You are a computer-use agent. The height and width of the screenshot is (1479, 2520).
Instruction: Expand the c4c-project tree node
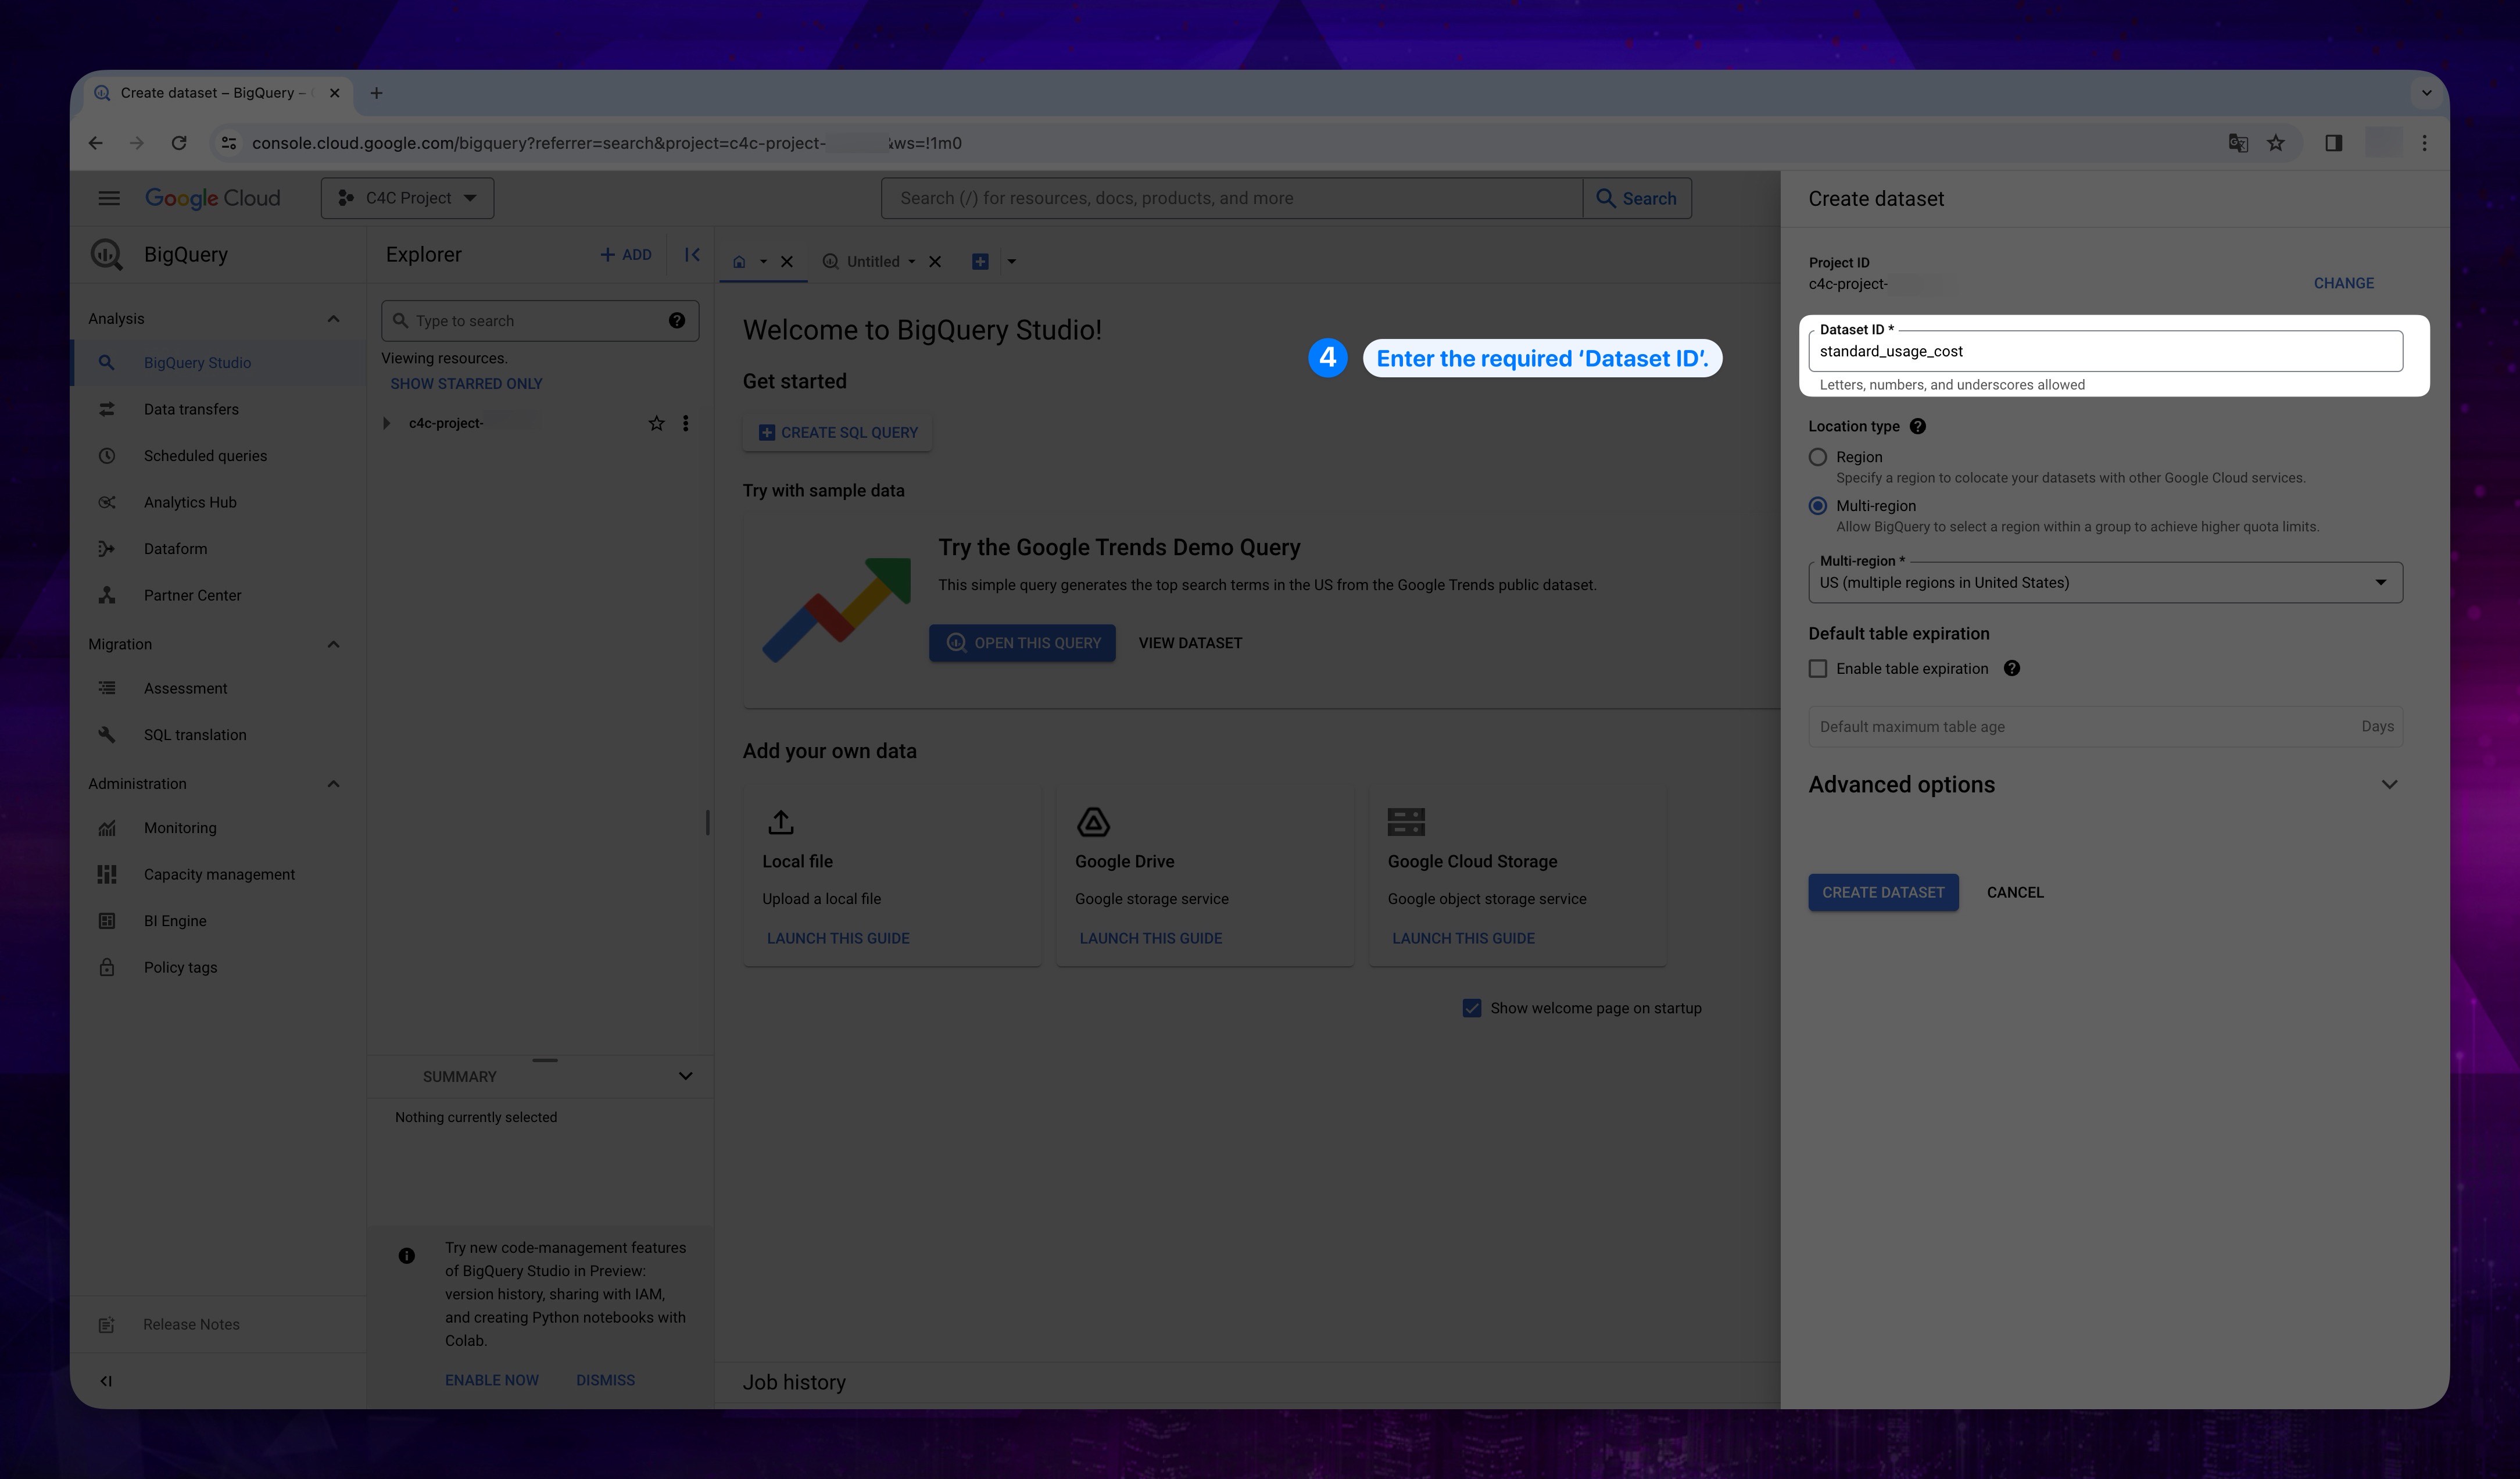386,423
